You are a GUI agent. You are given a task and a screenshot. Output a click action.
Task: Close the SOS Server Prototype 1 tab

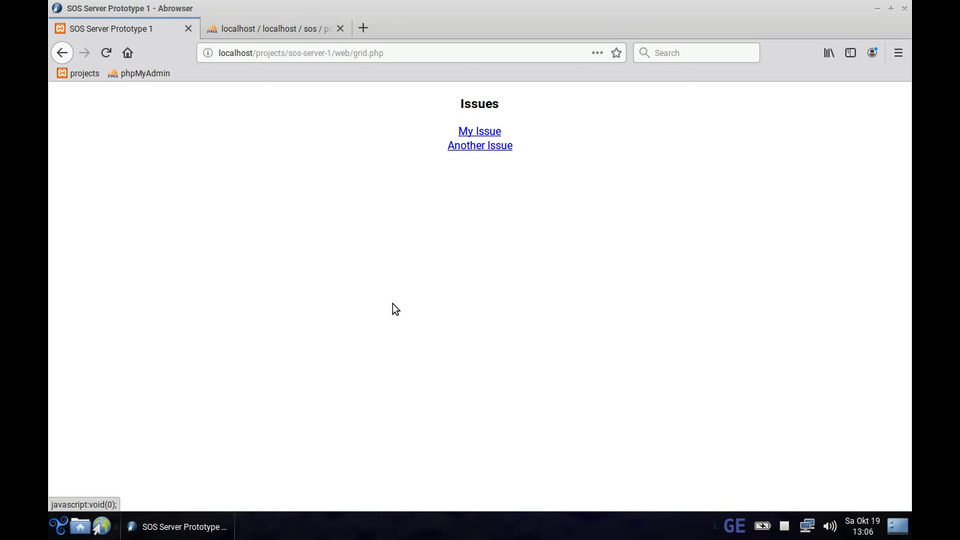(x=188, y=28)
